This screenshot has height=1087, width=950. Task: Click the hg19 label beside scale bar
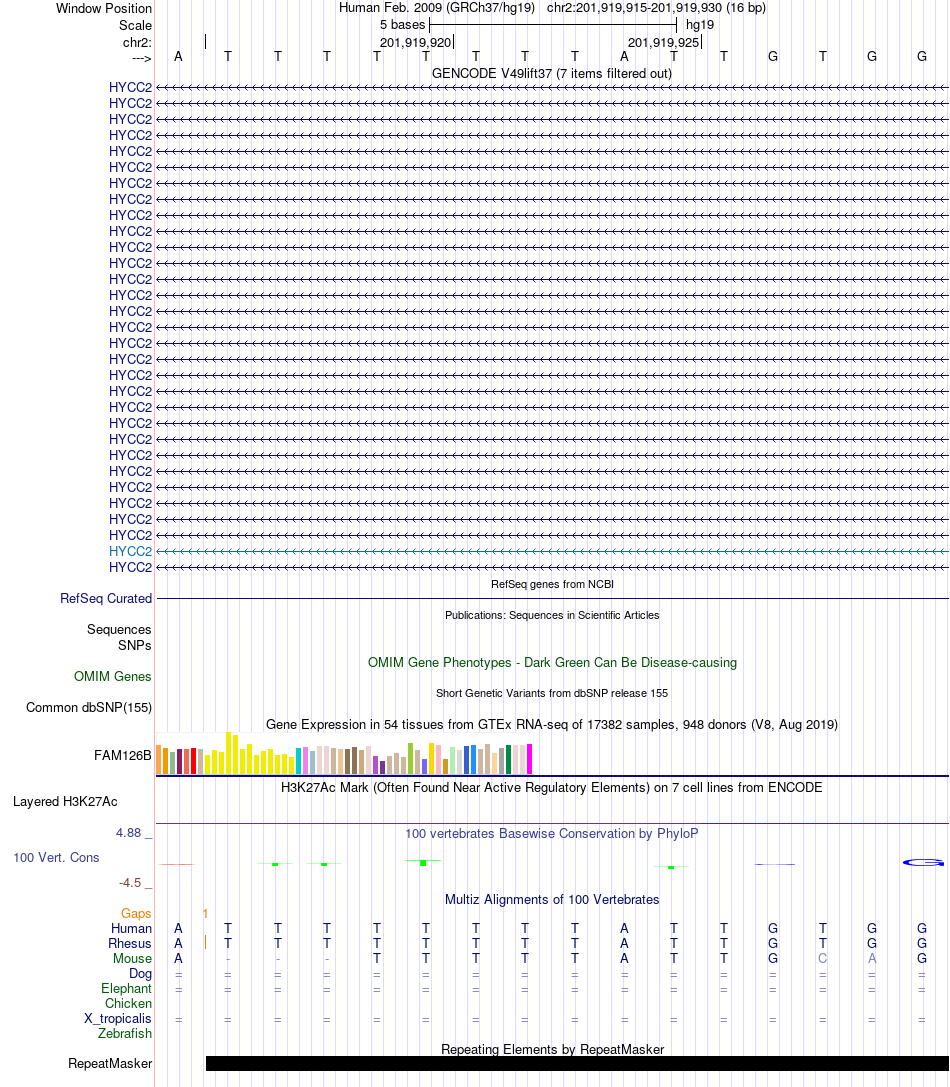pyautogui.click(x=700, y=24)
